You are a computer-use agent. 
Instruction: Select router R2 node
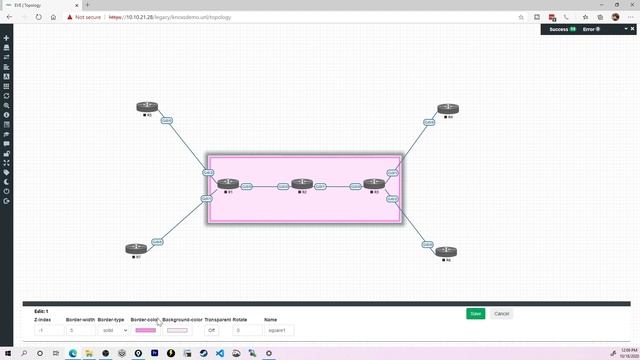coord(302,184)
